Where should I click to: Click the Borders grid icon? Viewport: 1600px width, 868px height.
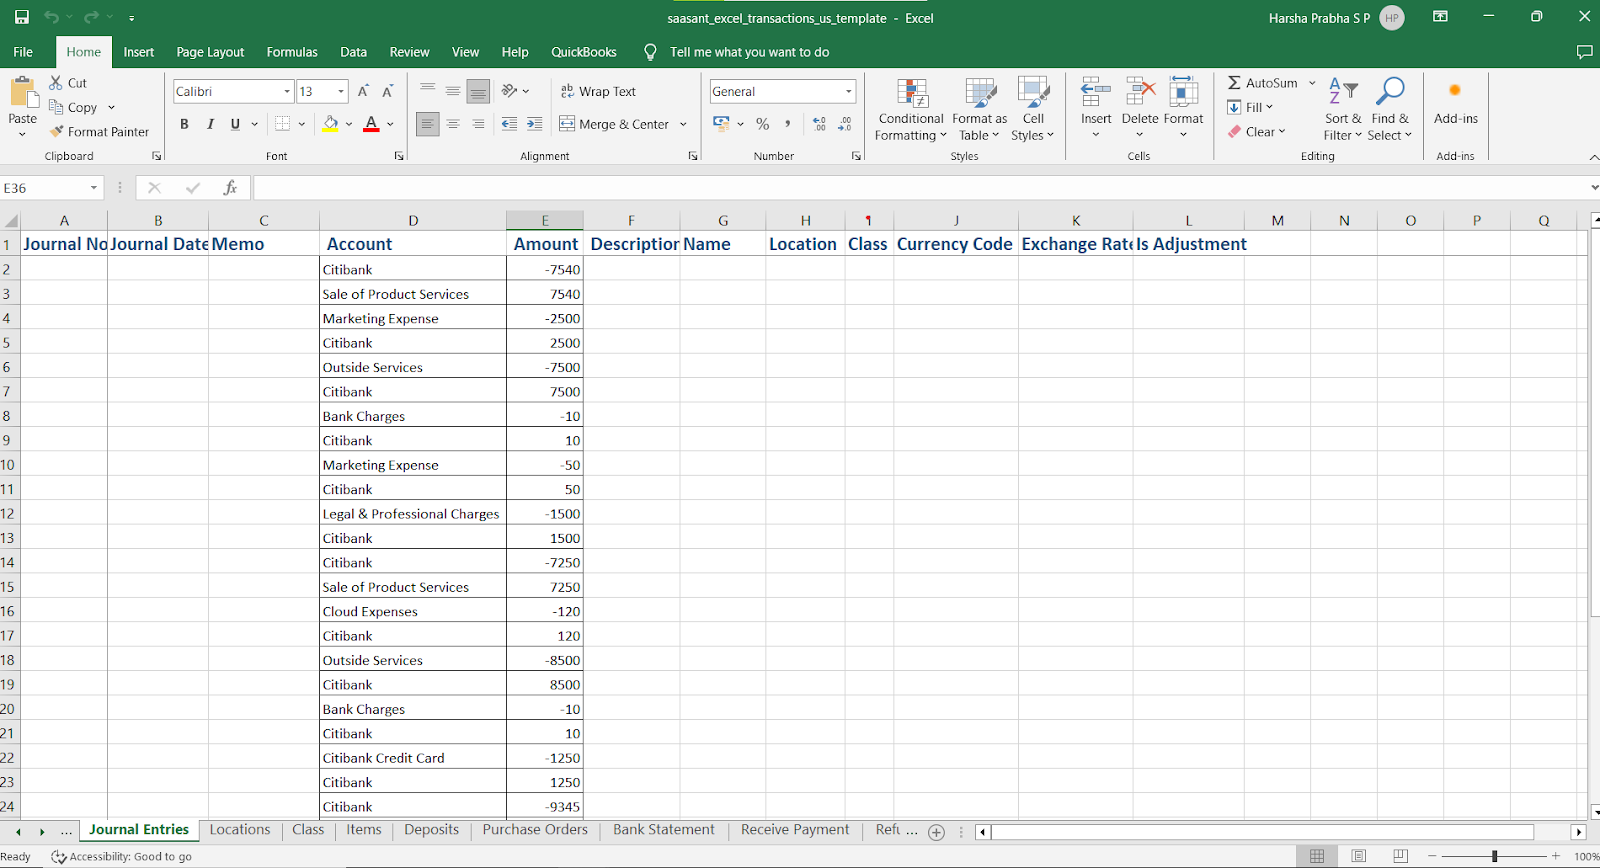[283, 124]
